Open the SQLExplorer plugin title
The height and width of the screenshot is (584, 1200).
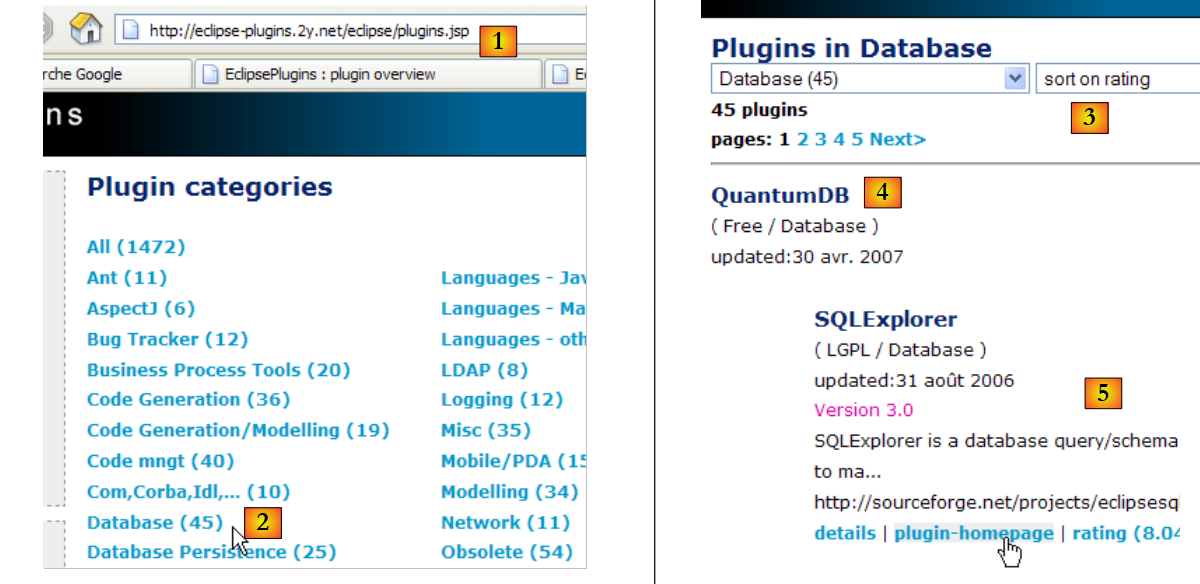pyautogui.click(x=885, y=319)
